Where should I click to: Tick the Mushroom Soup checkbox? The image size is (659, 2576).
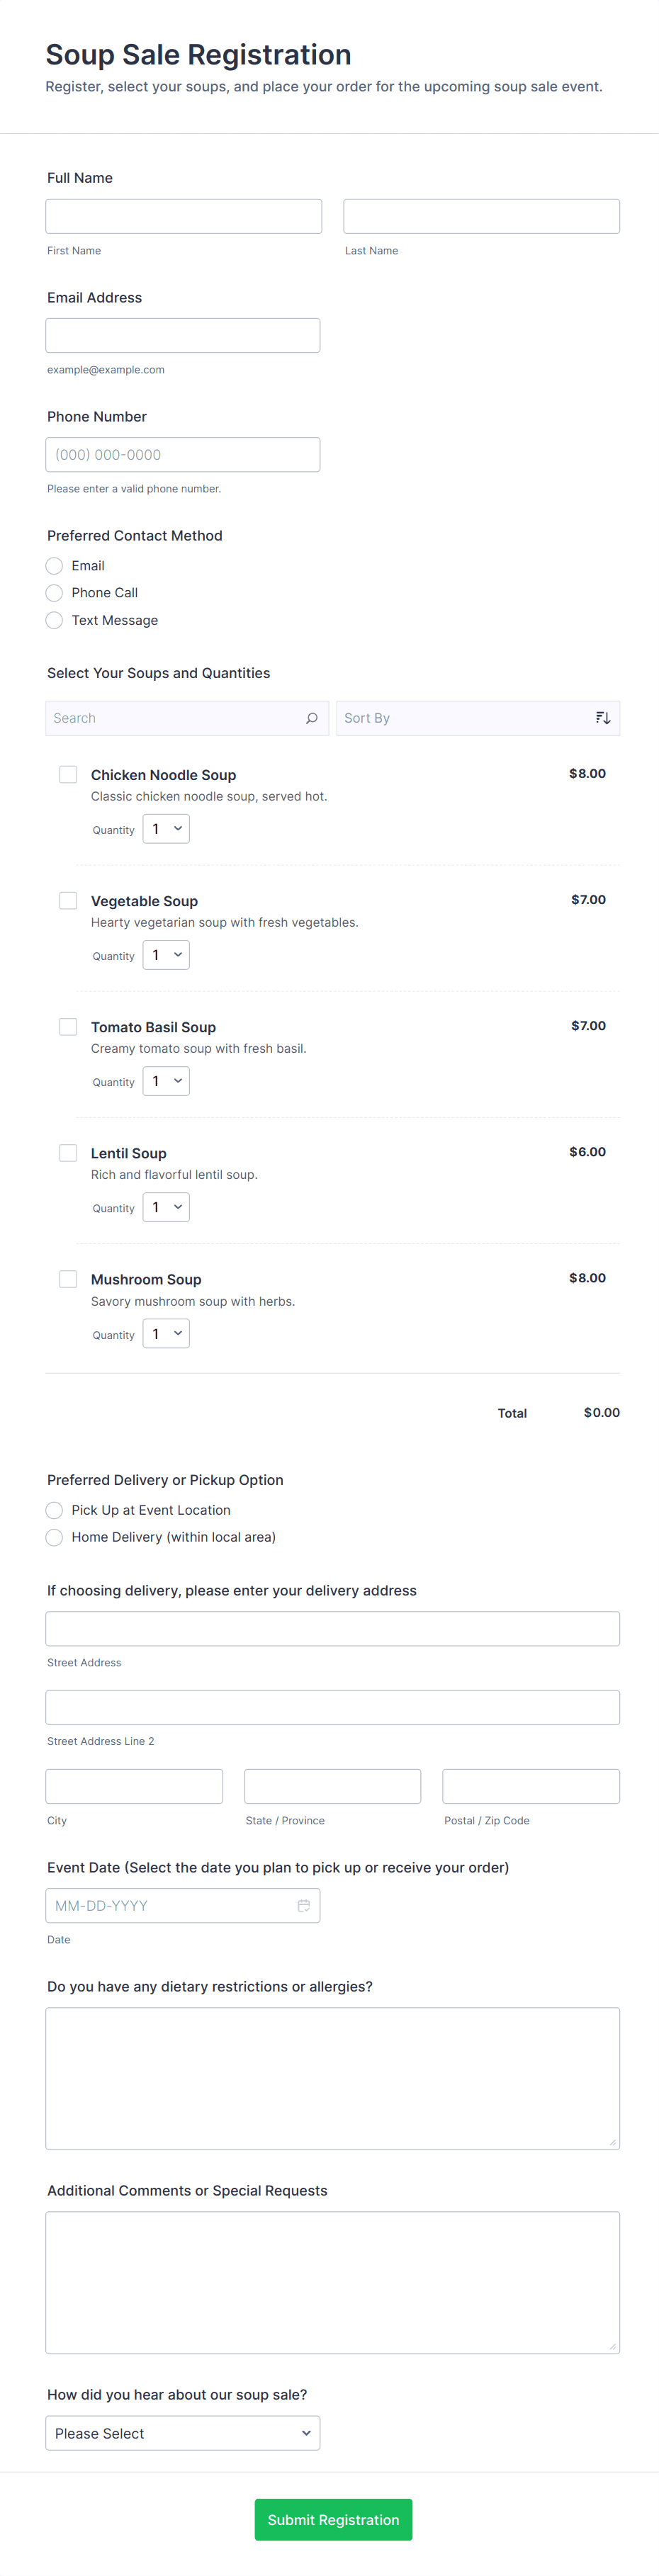68,1278
